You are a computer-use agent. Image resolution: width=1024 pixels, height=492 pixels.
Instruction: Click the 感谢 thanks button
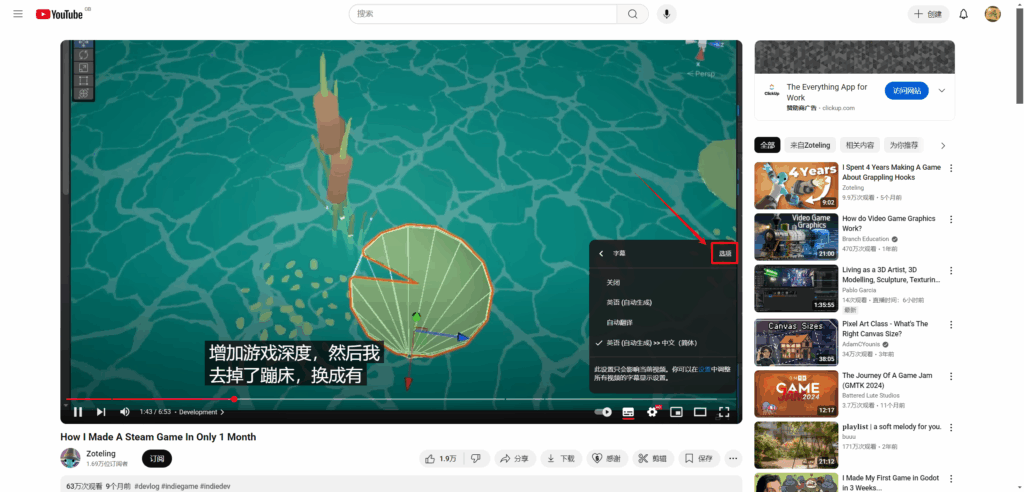pyautogui.click(x=607, y=459)
